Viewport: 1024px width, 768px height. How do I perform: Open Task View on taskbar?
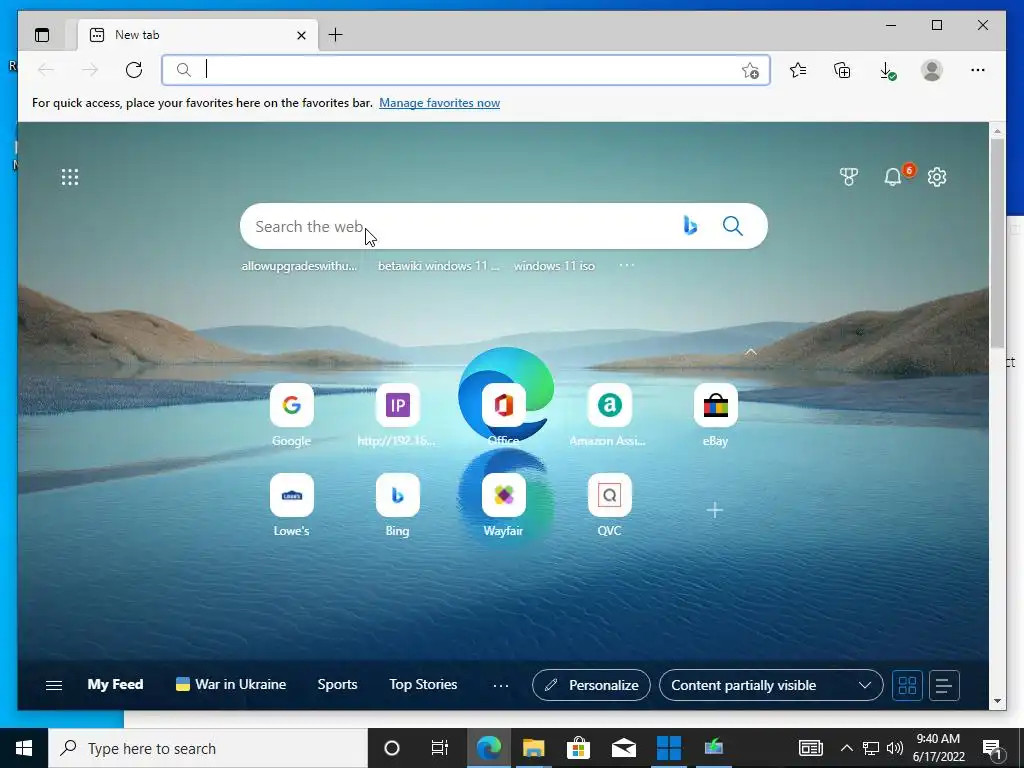[439, 748]
